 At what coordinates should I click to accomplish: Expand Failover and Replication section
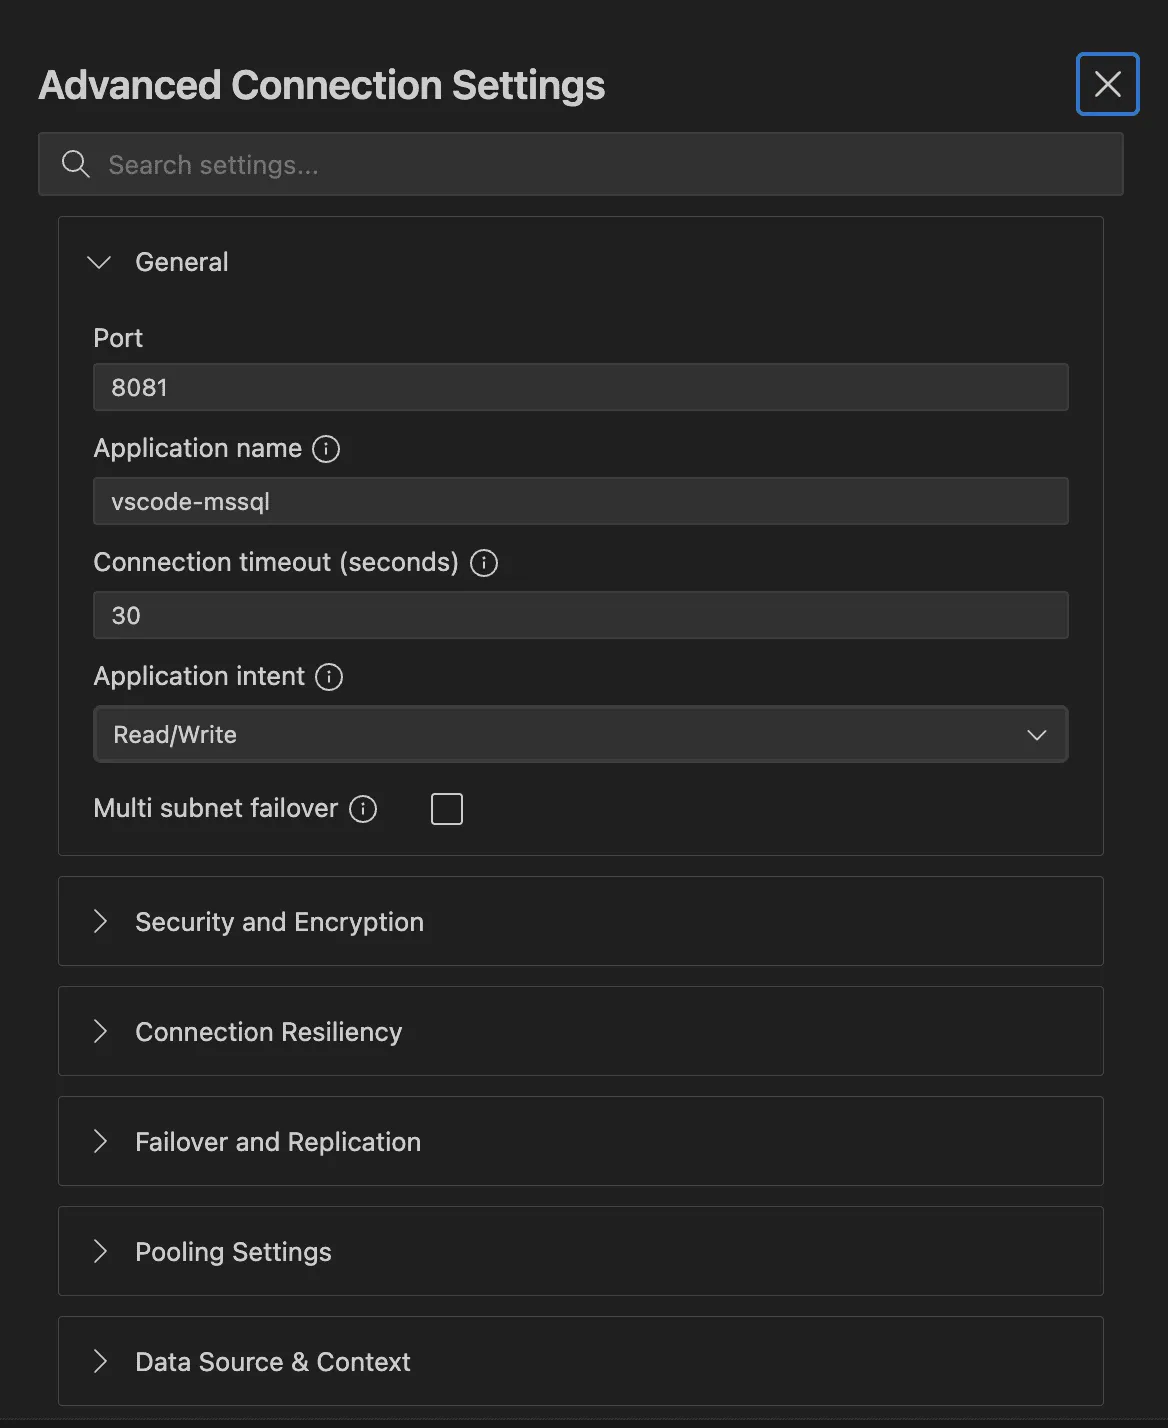coord(580,1141)
